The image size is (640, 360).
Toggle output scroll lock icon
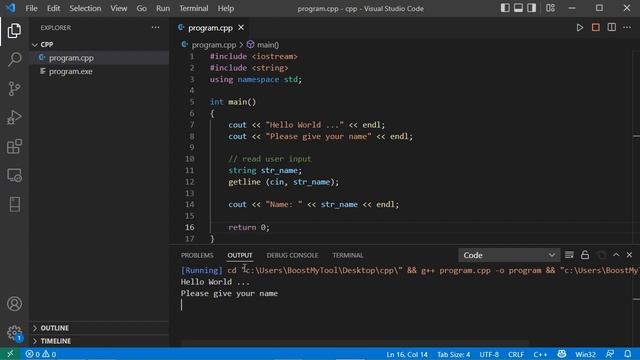(584, 255)
